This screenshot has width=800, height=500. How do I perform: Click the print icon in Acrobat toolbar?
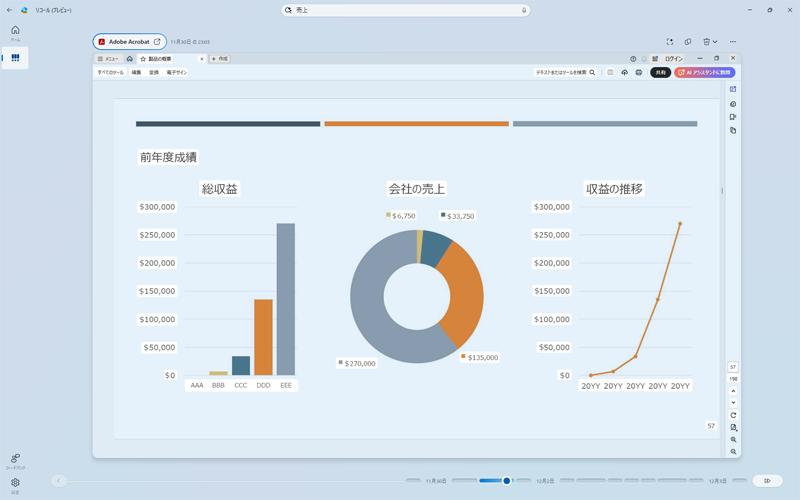[638, 73]
